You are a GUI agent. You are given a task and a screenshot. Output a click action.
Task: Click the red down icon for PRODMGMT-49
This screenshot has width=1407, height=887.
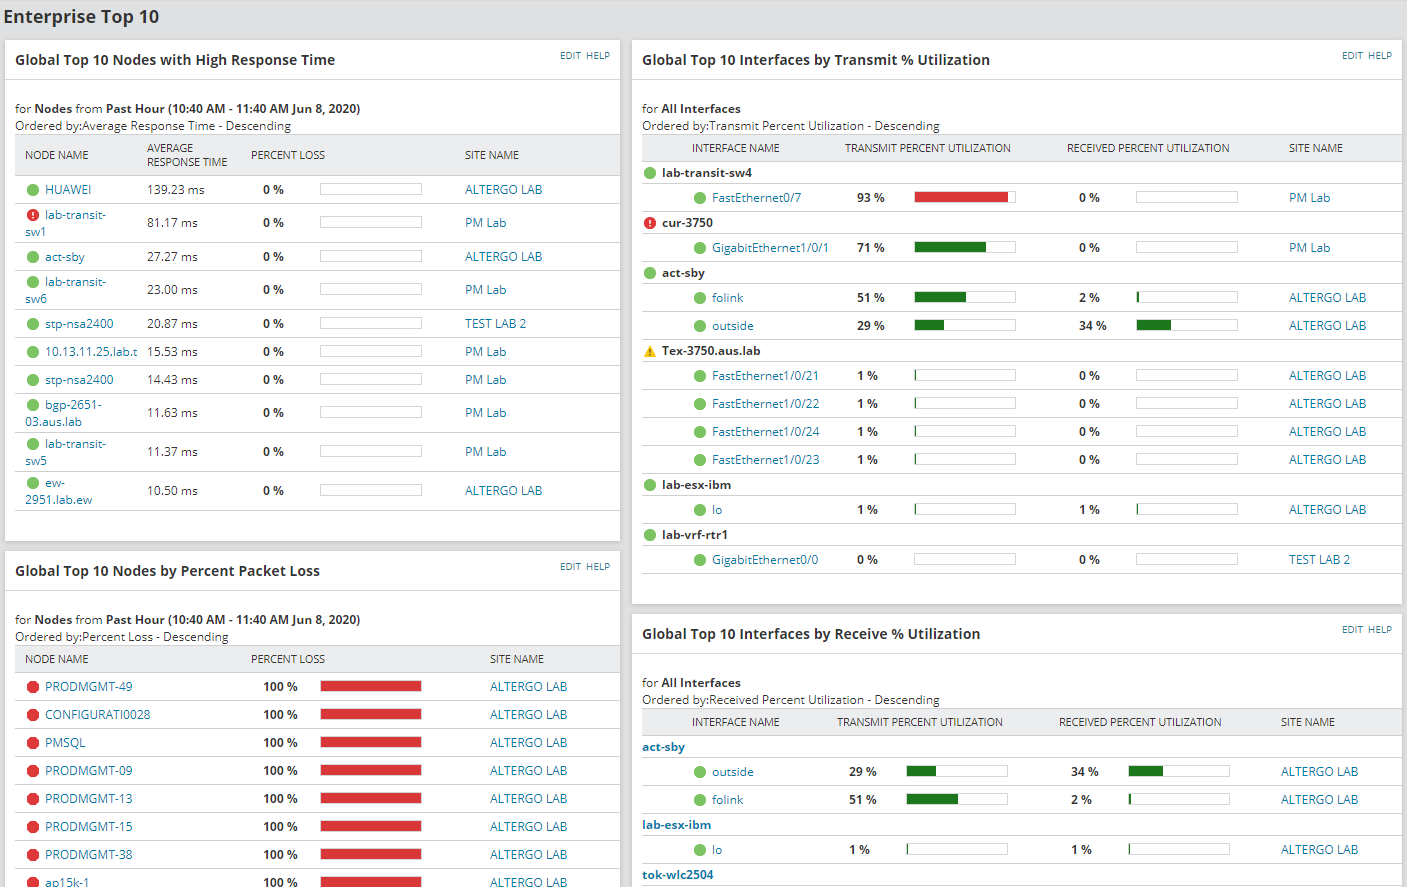(33, 687)
